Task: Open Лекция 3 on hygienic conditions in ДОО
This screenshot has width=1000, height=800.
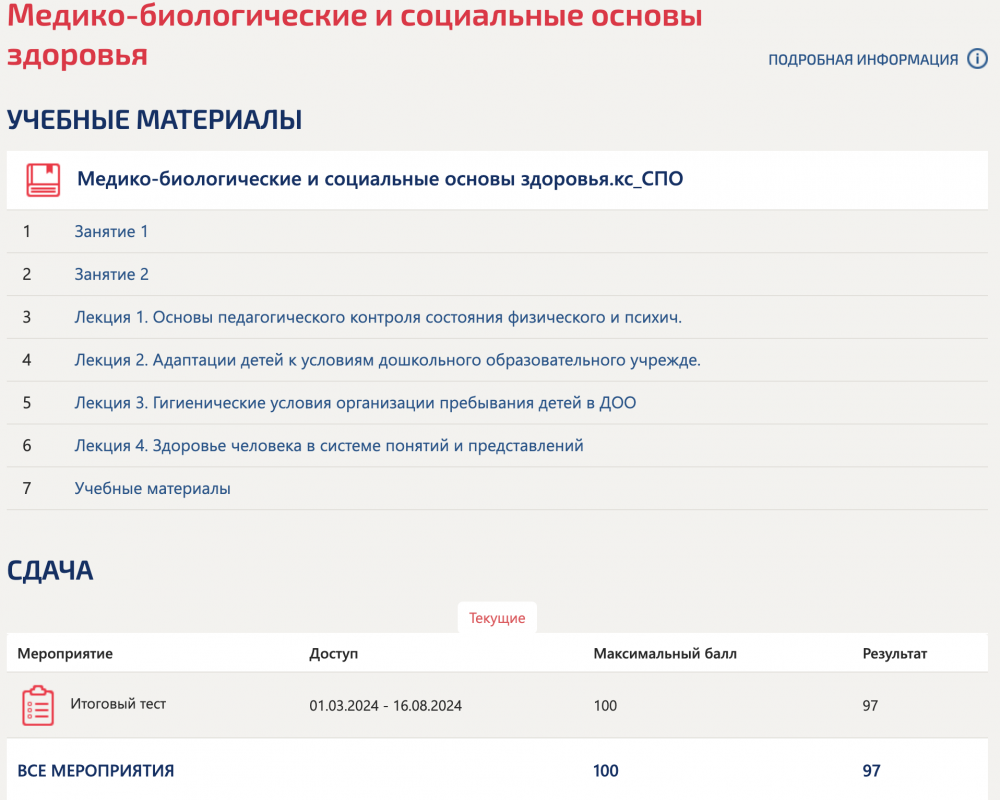Action: click(x=355, y=403)
